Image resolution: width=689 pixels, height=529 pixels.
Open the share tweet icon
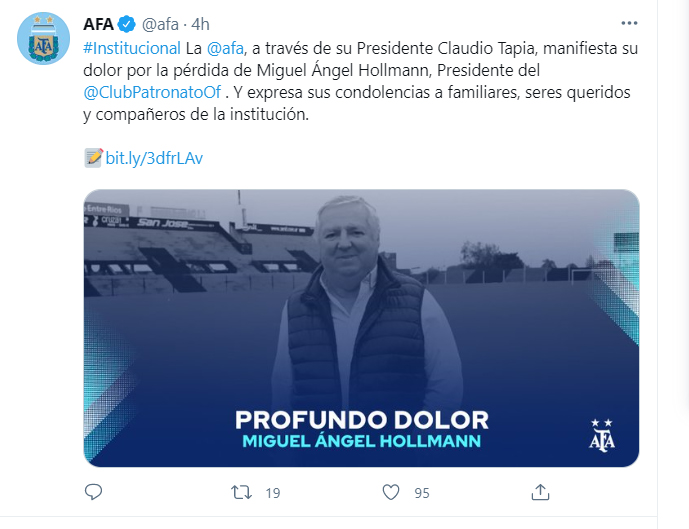tap(540, 492)
